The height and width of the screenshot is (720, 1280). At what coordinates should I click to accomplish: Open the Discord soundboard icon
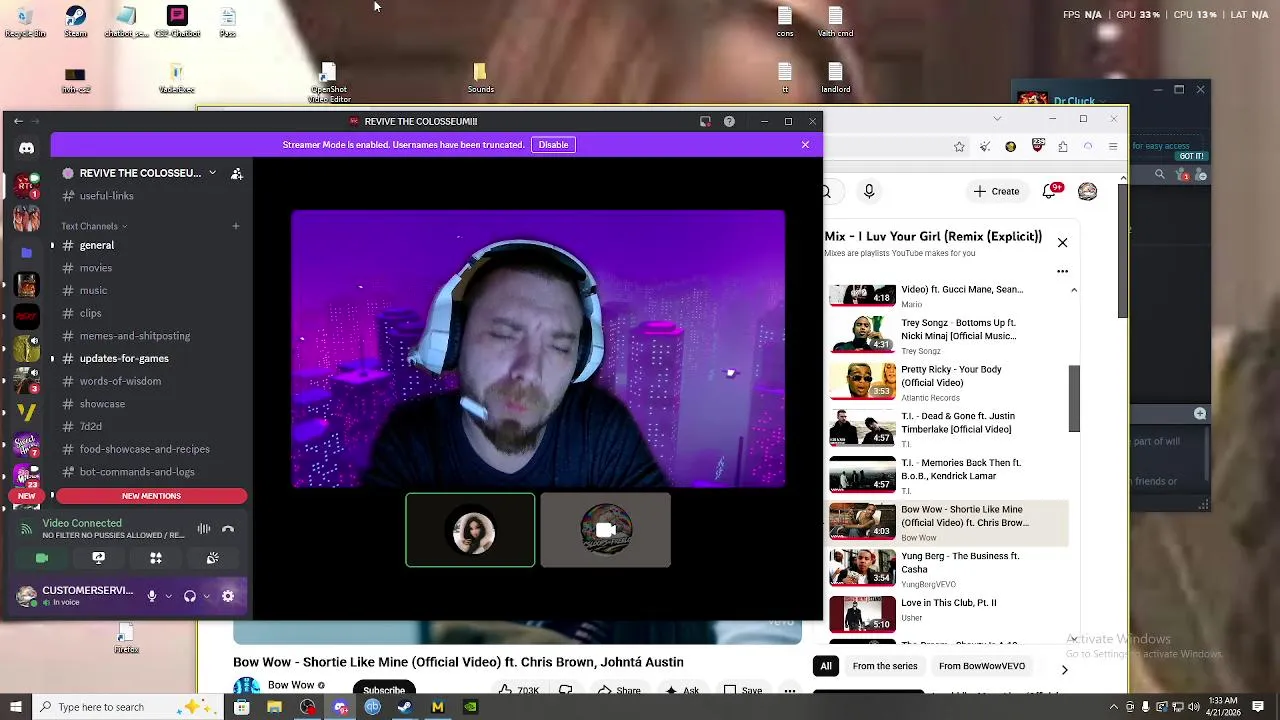pyautogui.click(x=212, y=558)
